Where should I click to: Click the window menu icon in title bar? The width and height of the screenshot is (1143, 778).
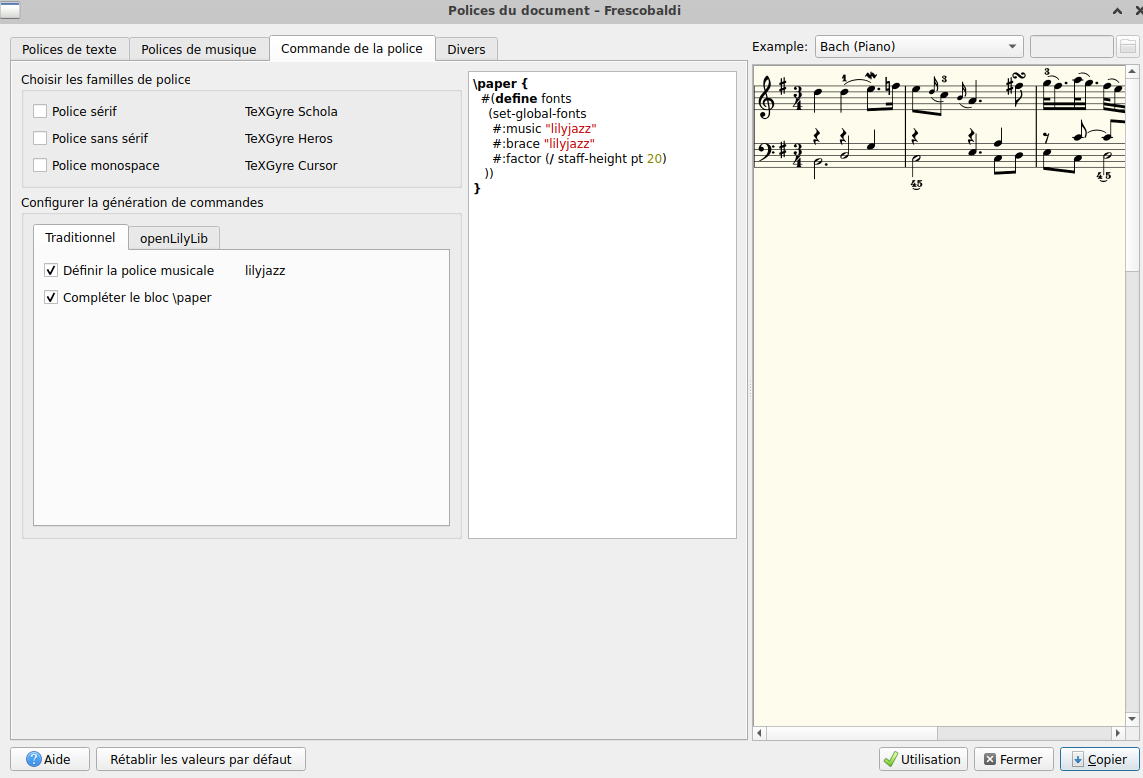point(10,10)
